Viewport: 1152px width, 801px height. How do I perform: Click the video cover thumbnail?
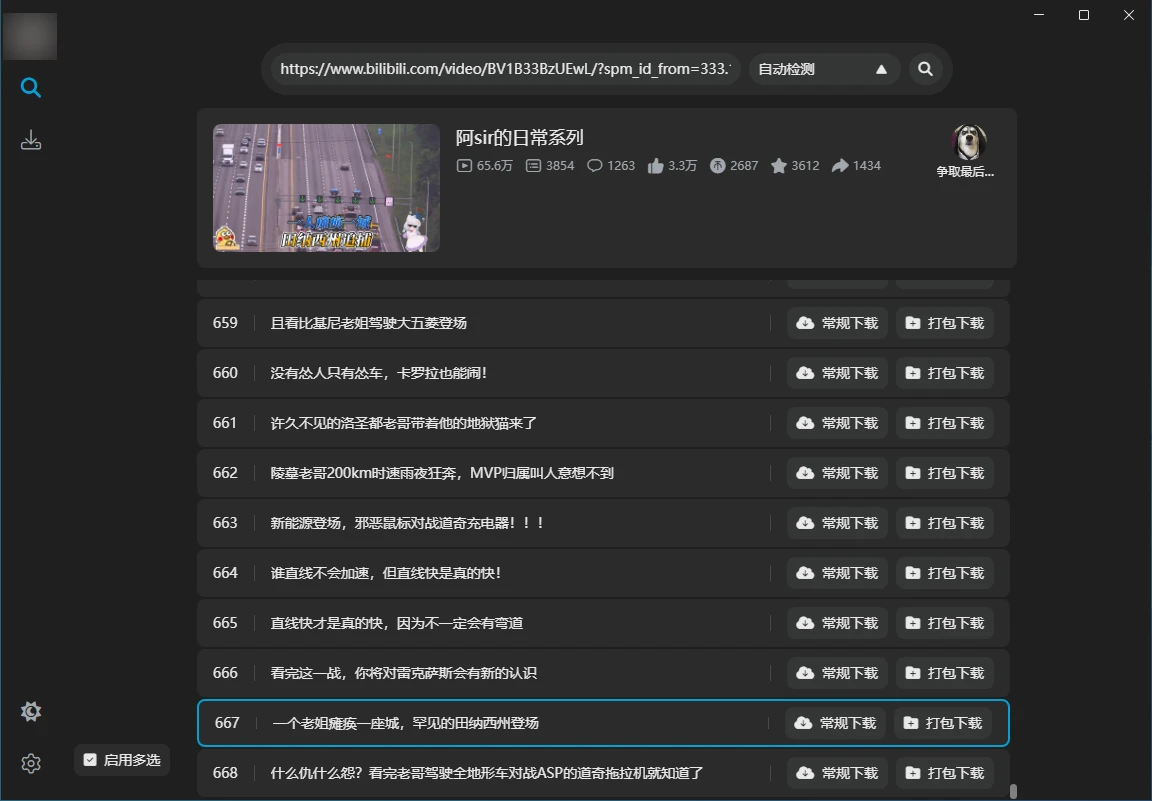(x=326, y=188)
